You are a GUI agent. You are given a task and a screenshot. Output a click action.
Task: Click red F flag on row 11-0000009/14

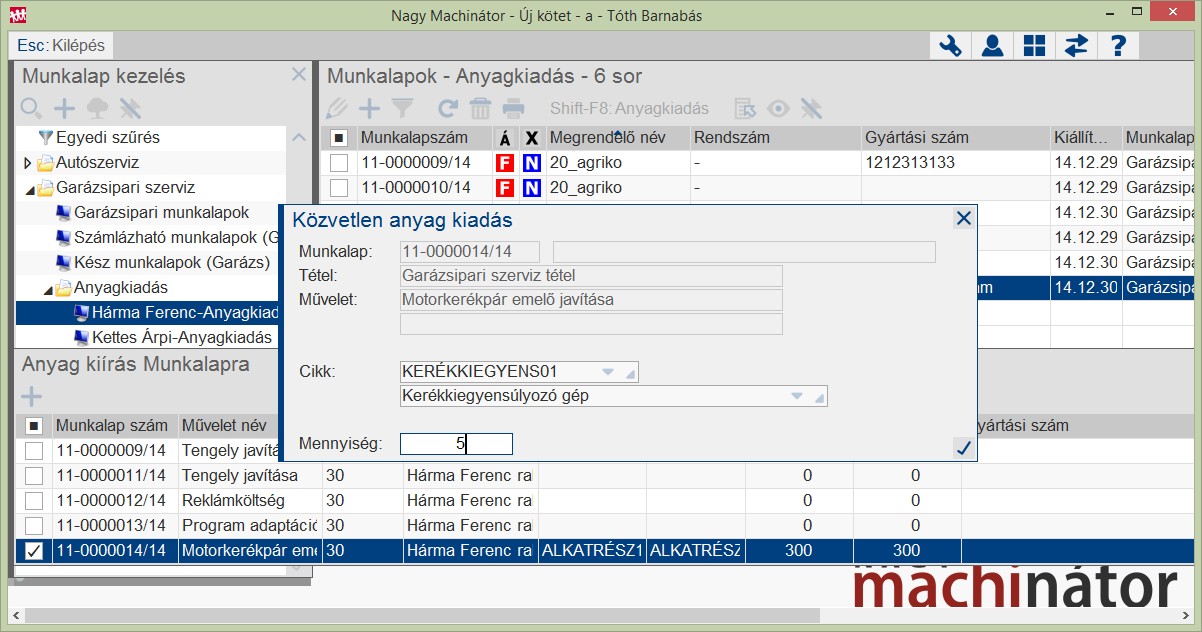[505, 163]
